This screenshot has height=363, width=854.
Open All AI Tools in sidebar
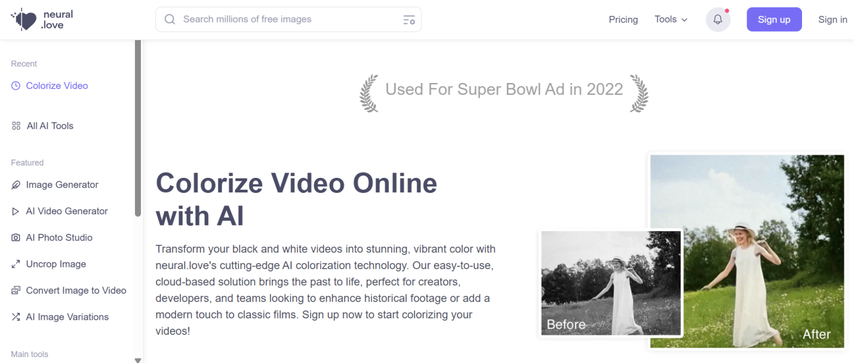coord(50,126)
